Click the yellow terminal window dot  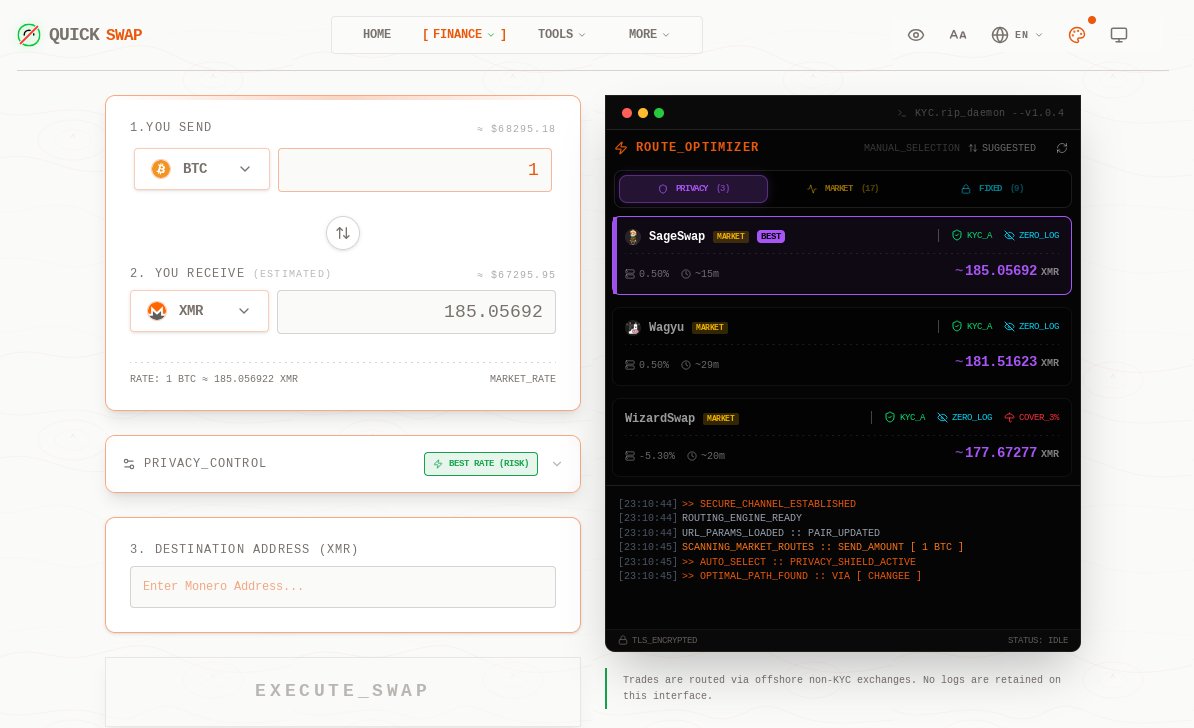[x=643, y=113]
